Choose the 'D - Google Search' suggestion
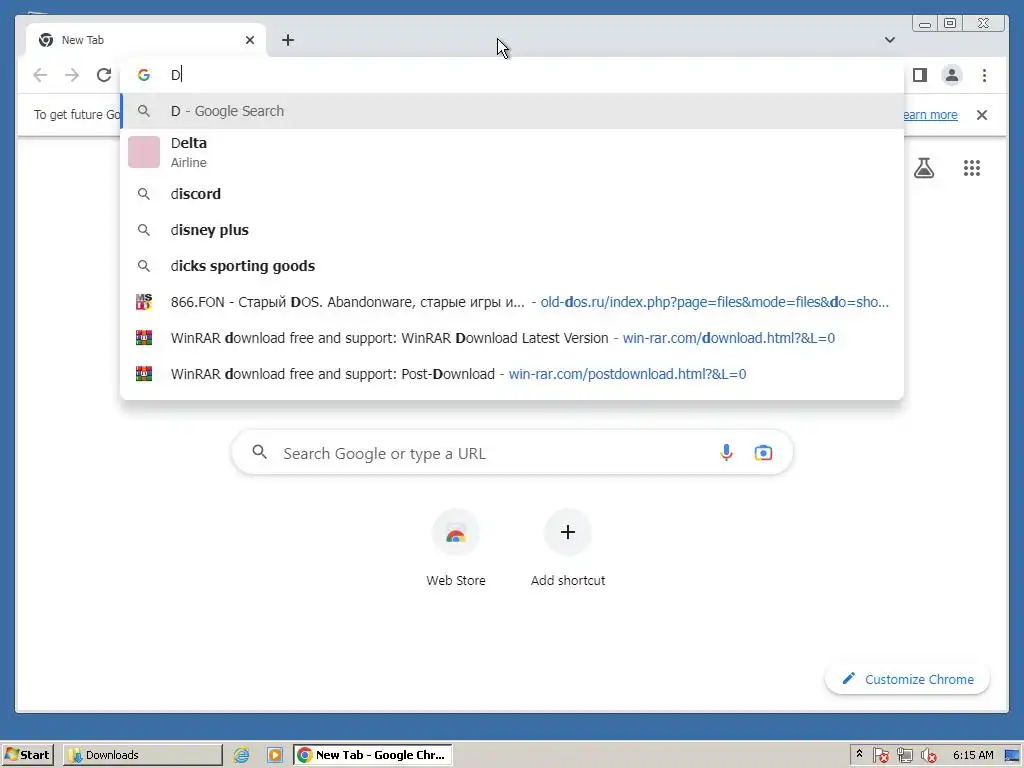This screenshot has height=768, width=1024. (x=512, y=111)
